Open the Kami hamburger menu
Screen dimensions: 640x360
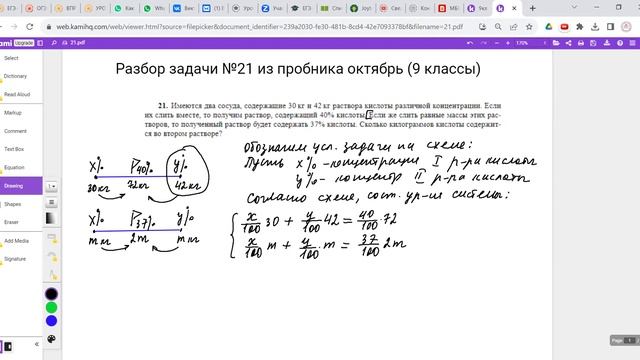coord(633,43)
